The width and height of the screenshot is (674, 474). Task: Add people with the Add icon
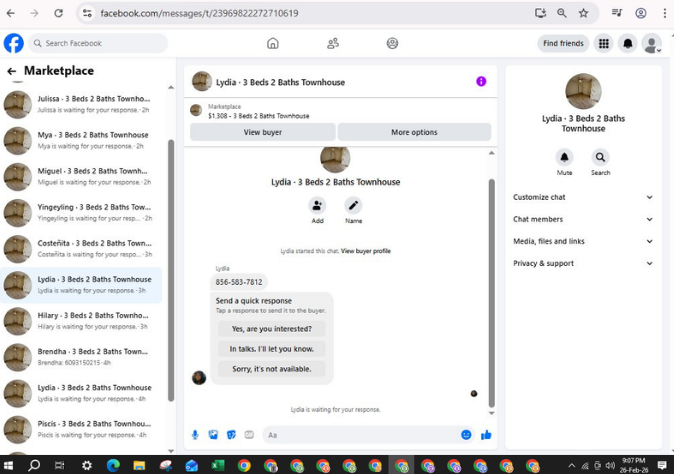[x=317, y=205]
